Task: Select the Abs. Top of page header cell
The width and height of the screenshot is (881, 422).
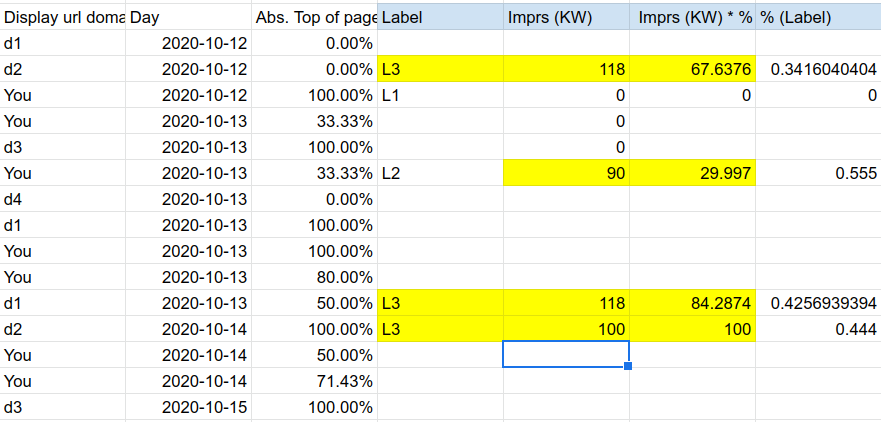Action: tap(315, 17)
